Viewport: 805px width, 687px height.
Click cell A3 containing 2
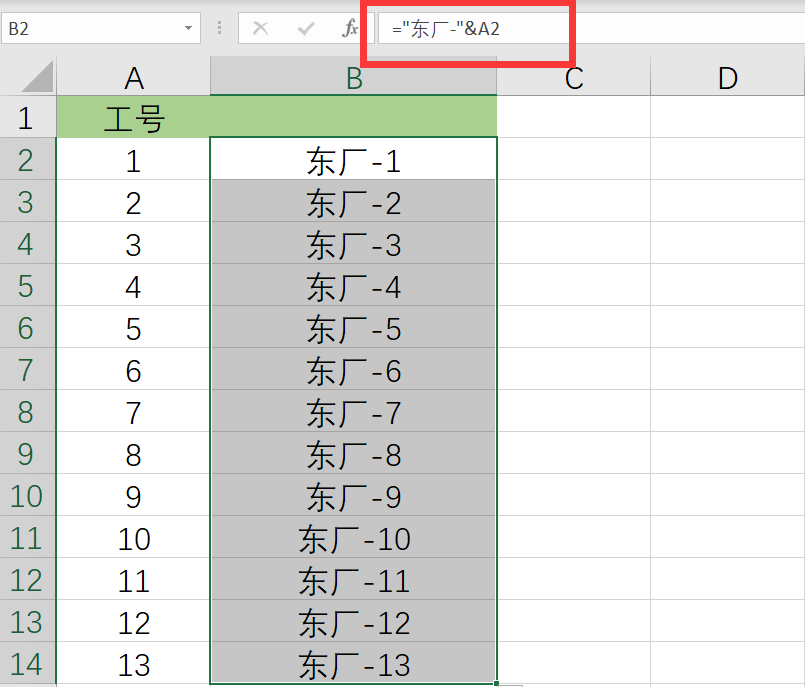pos(133,201)
